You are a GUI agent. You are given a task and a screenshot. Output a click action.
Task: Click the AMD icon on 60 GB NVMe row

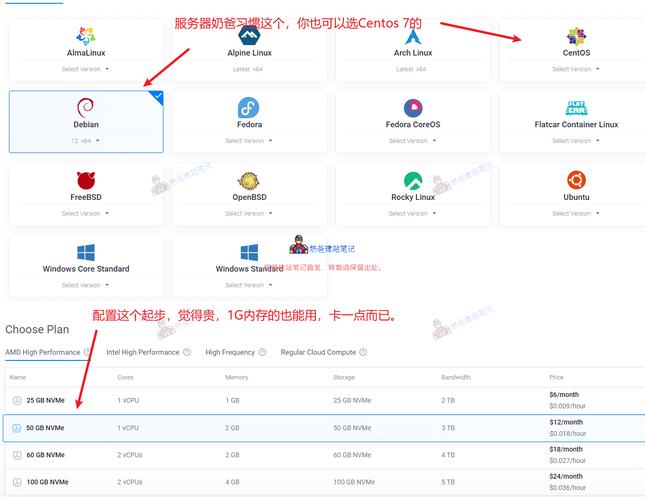point(17,455)
